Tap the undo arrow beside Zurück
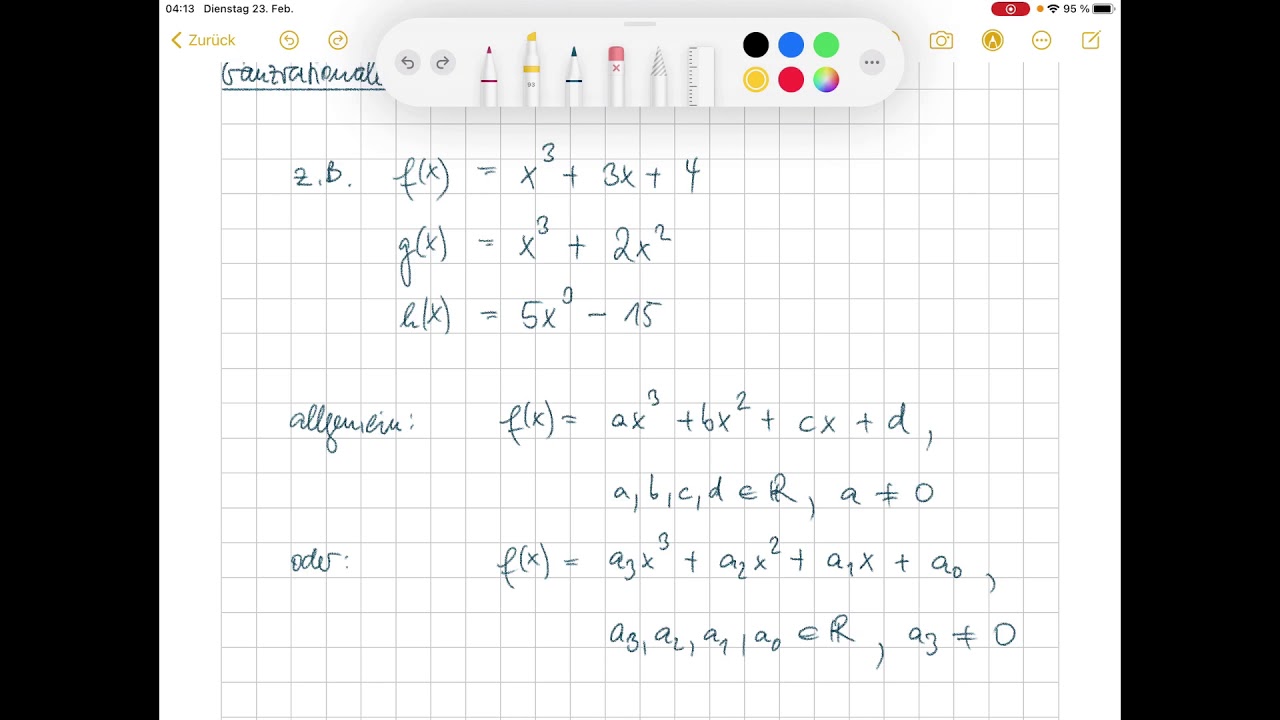 pyautogui.click(x=289, y=40)
